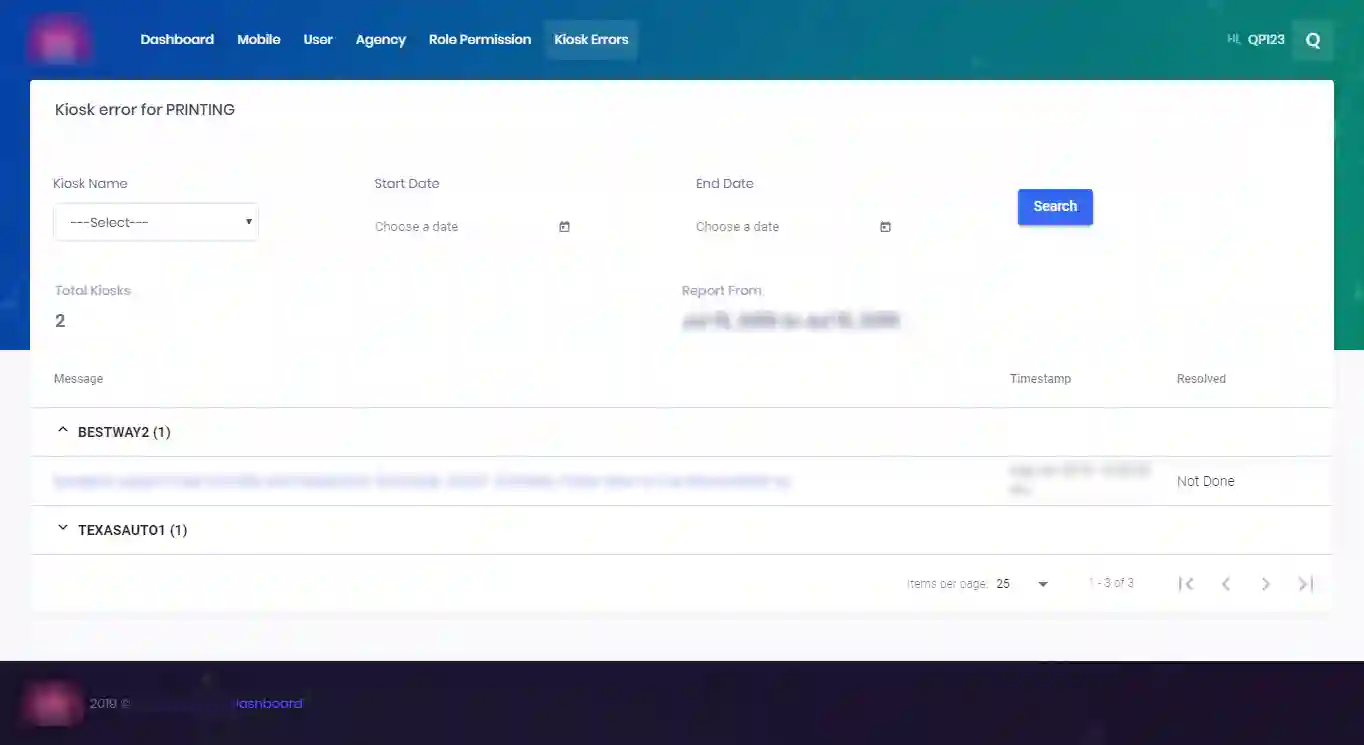Jump to last page of results
1364x745 pixels.
pos(1305,584)
